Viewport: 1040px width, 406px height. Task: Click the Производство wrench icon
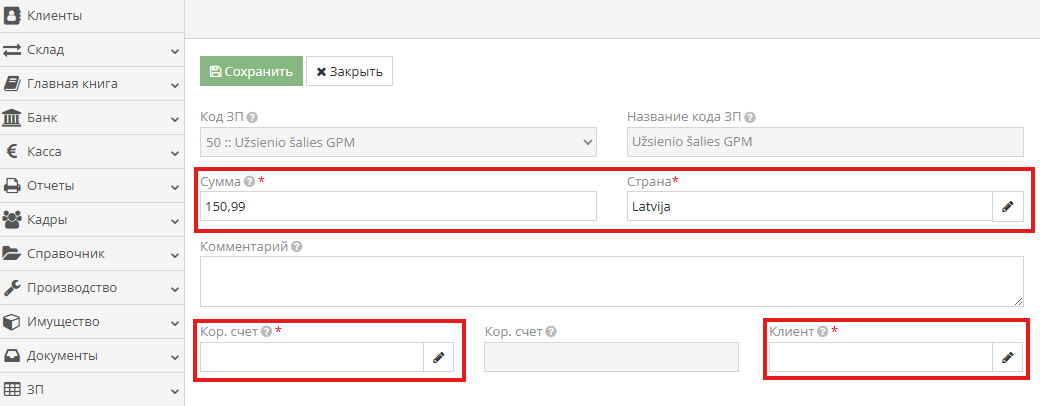click(12, 288)
